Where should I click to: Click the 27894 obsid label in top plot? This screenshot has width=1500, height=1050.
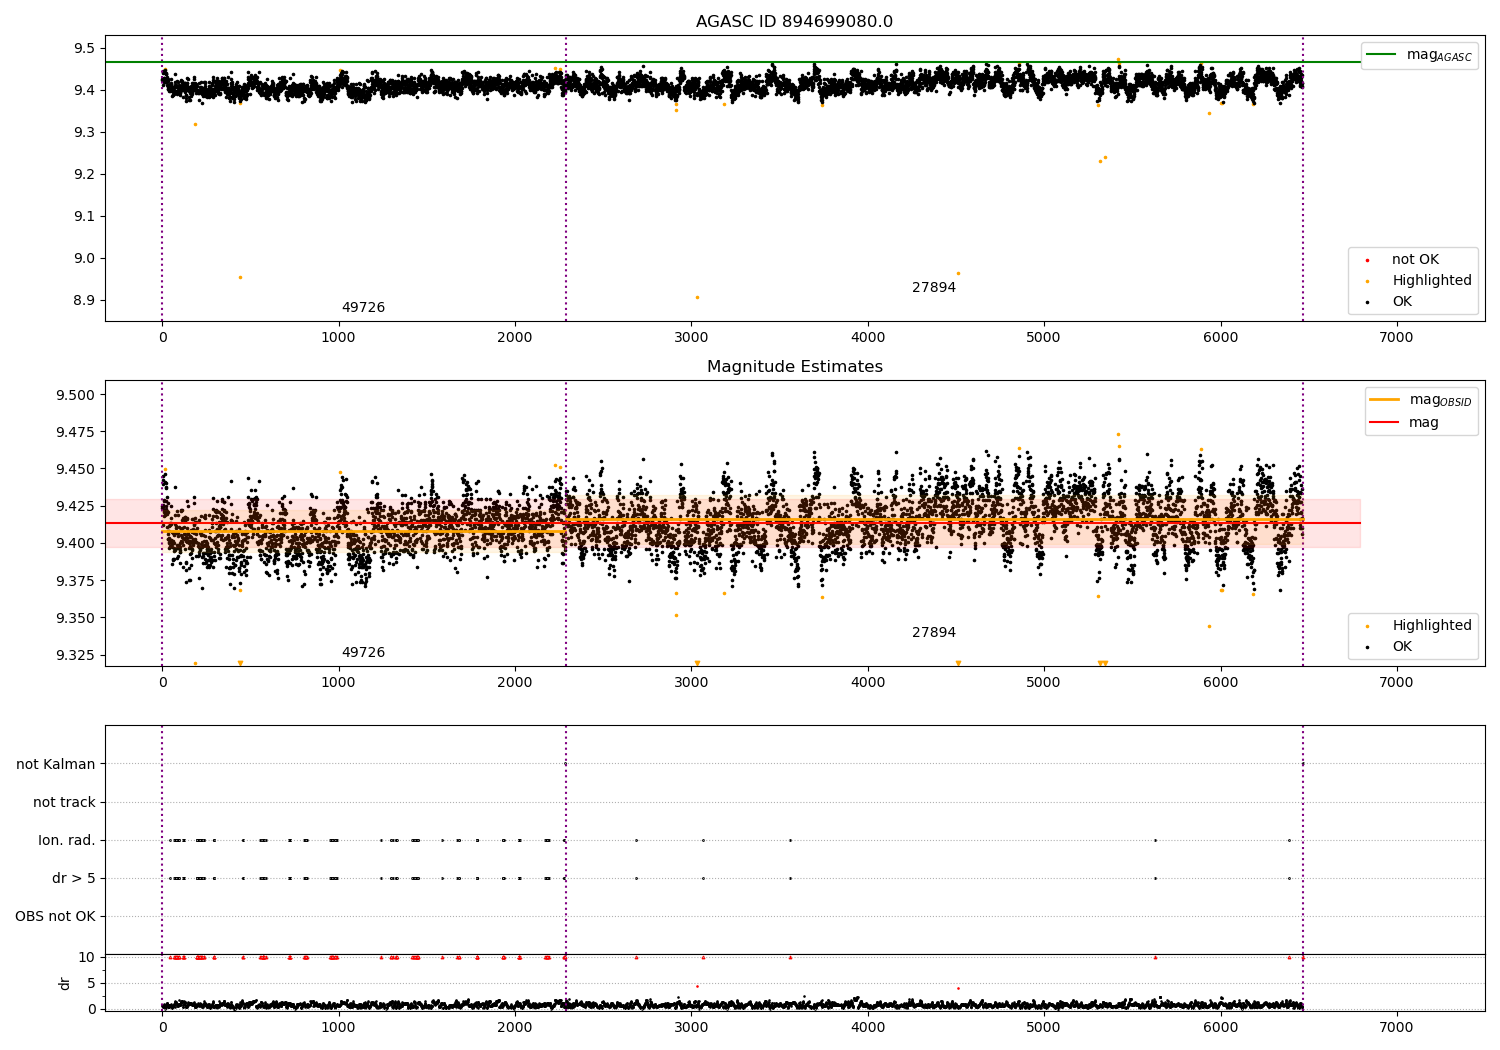pyautogui.click(x=934, y=288)
